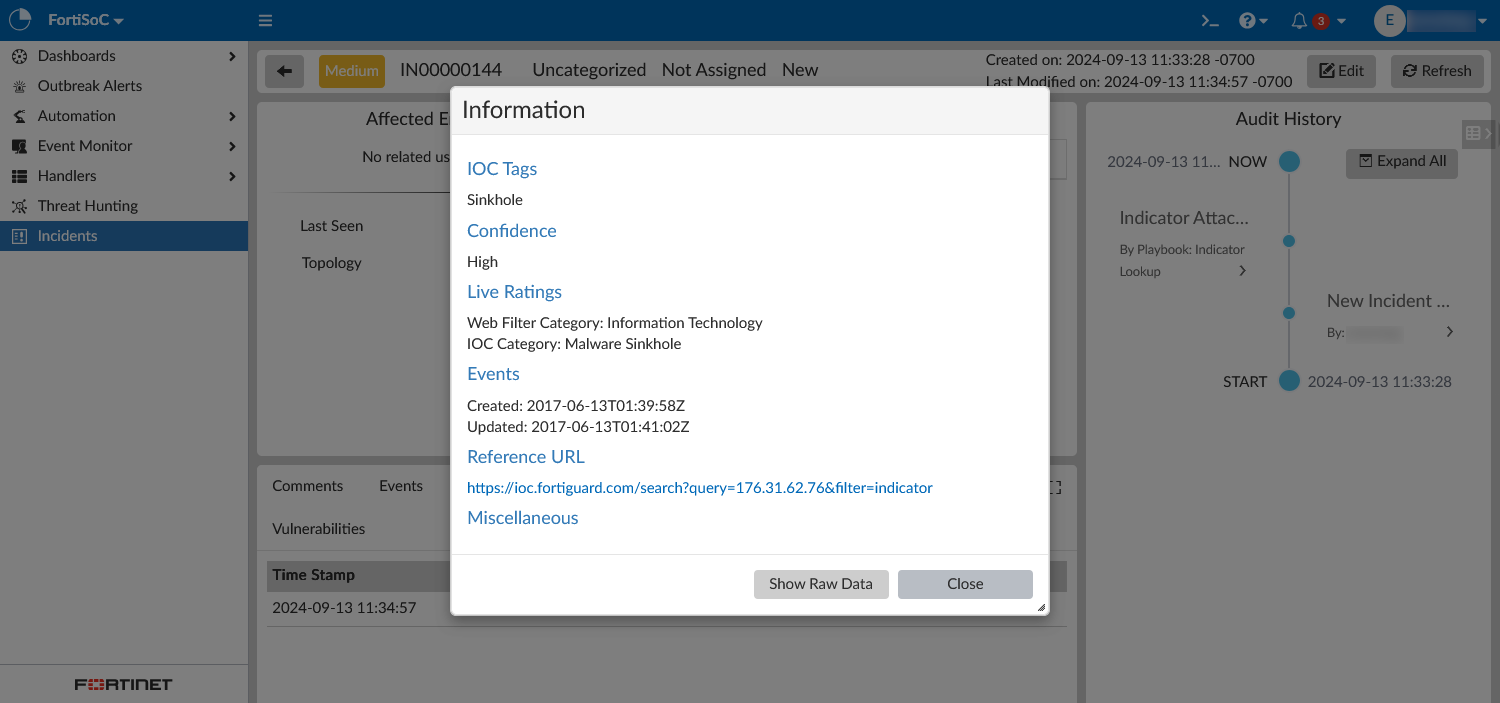Click the Threat Hunting icon
The height and width of the screenshot is (703, 1500).
point(19,206)
